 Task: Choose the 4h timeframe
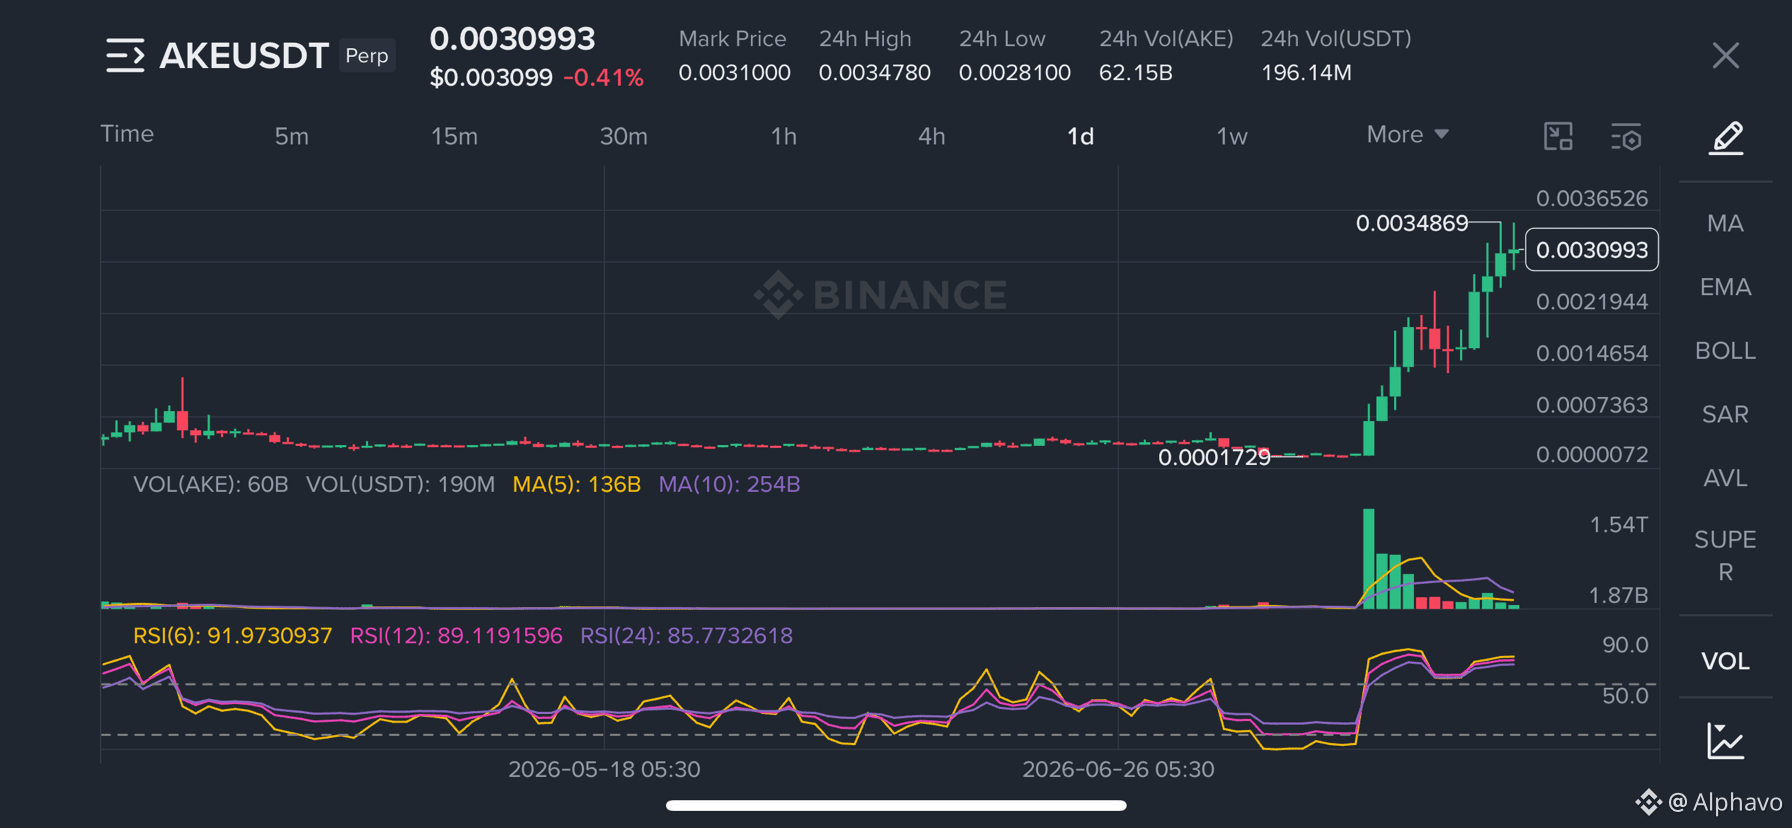pyautogui.click(x=931, y=136)
